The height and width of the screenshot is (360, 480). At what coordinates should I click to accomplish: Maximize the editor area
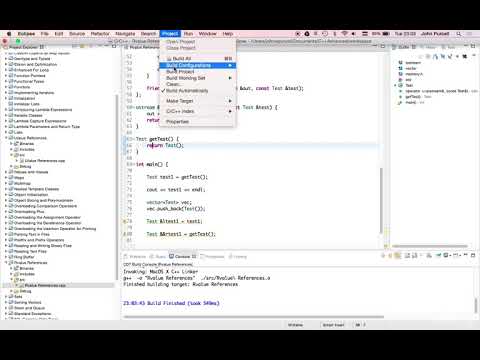(x=383, y=46)
